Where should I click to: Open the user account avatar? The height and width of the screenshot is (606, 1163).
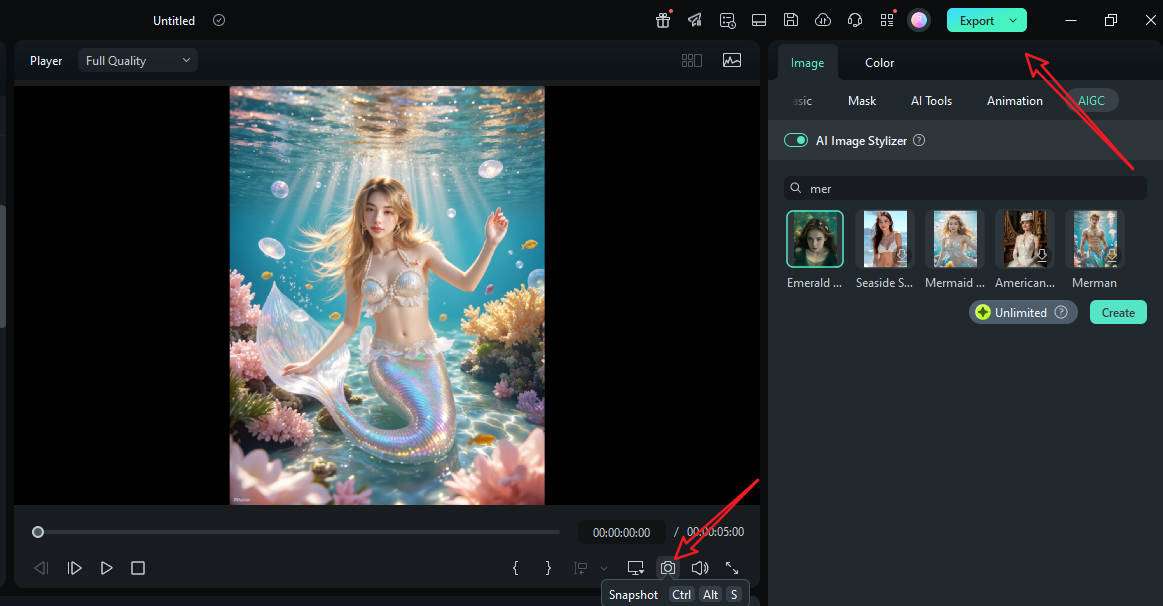pos(919,21)
